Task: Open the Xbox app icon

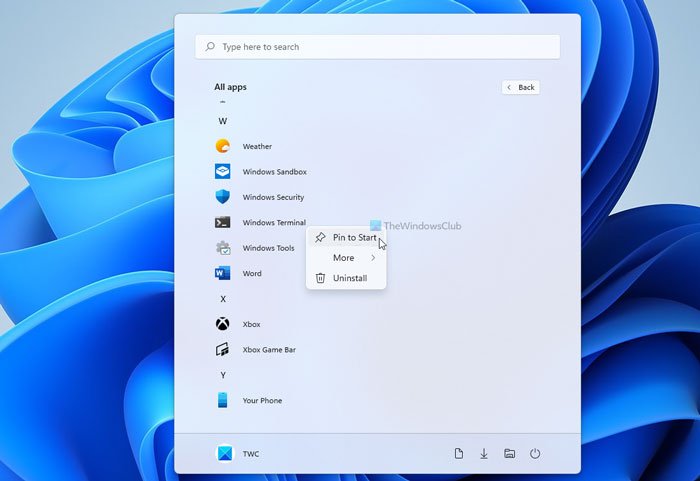Action: pyautogui.click(x=222, y=324)
